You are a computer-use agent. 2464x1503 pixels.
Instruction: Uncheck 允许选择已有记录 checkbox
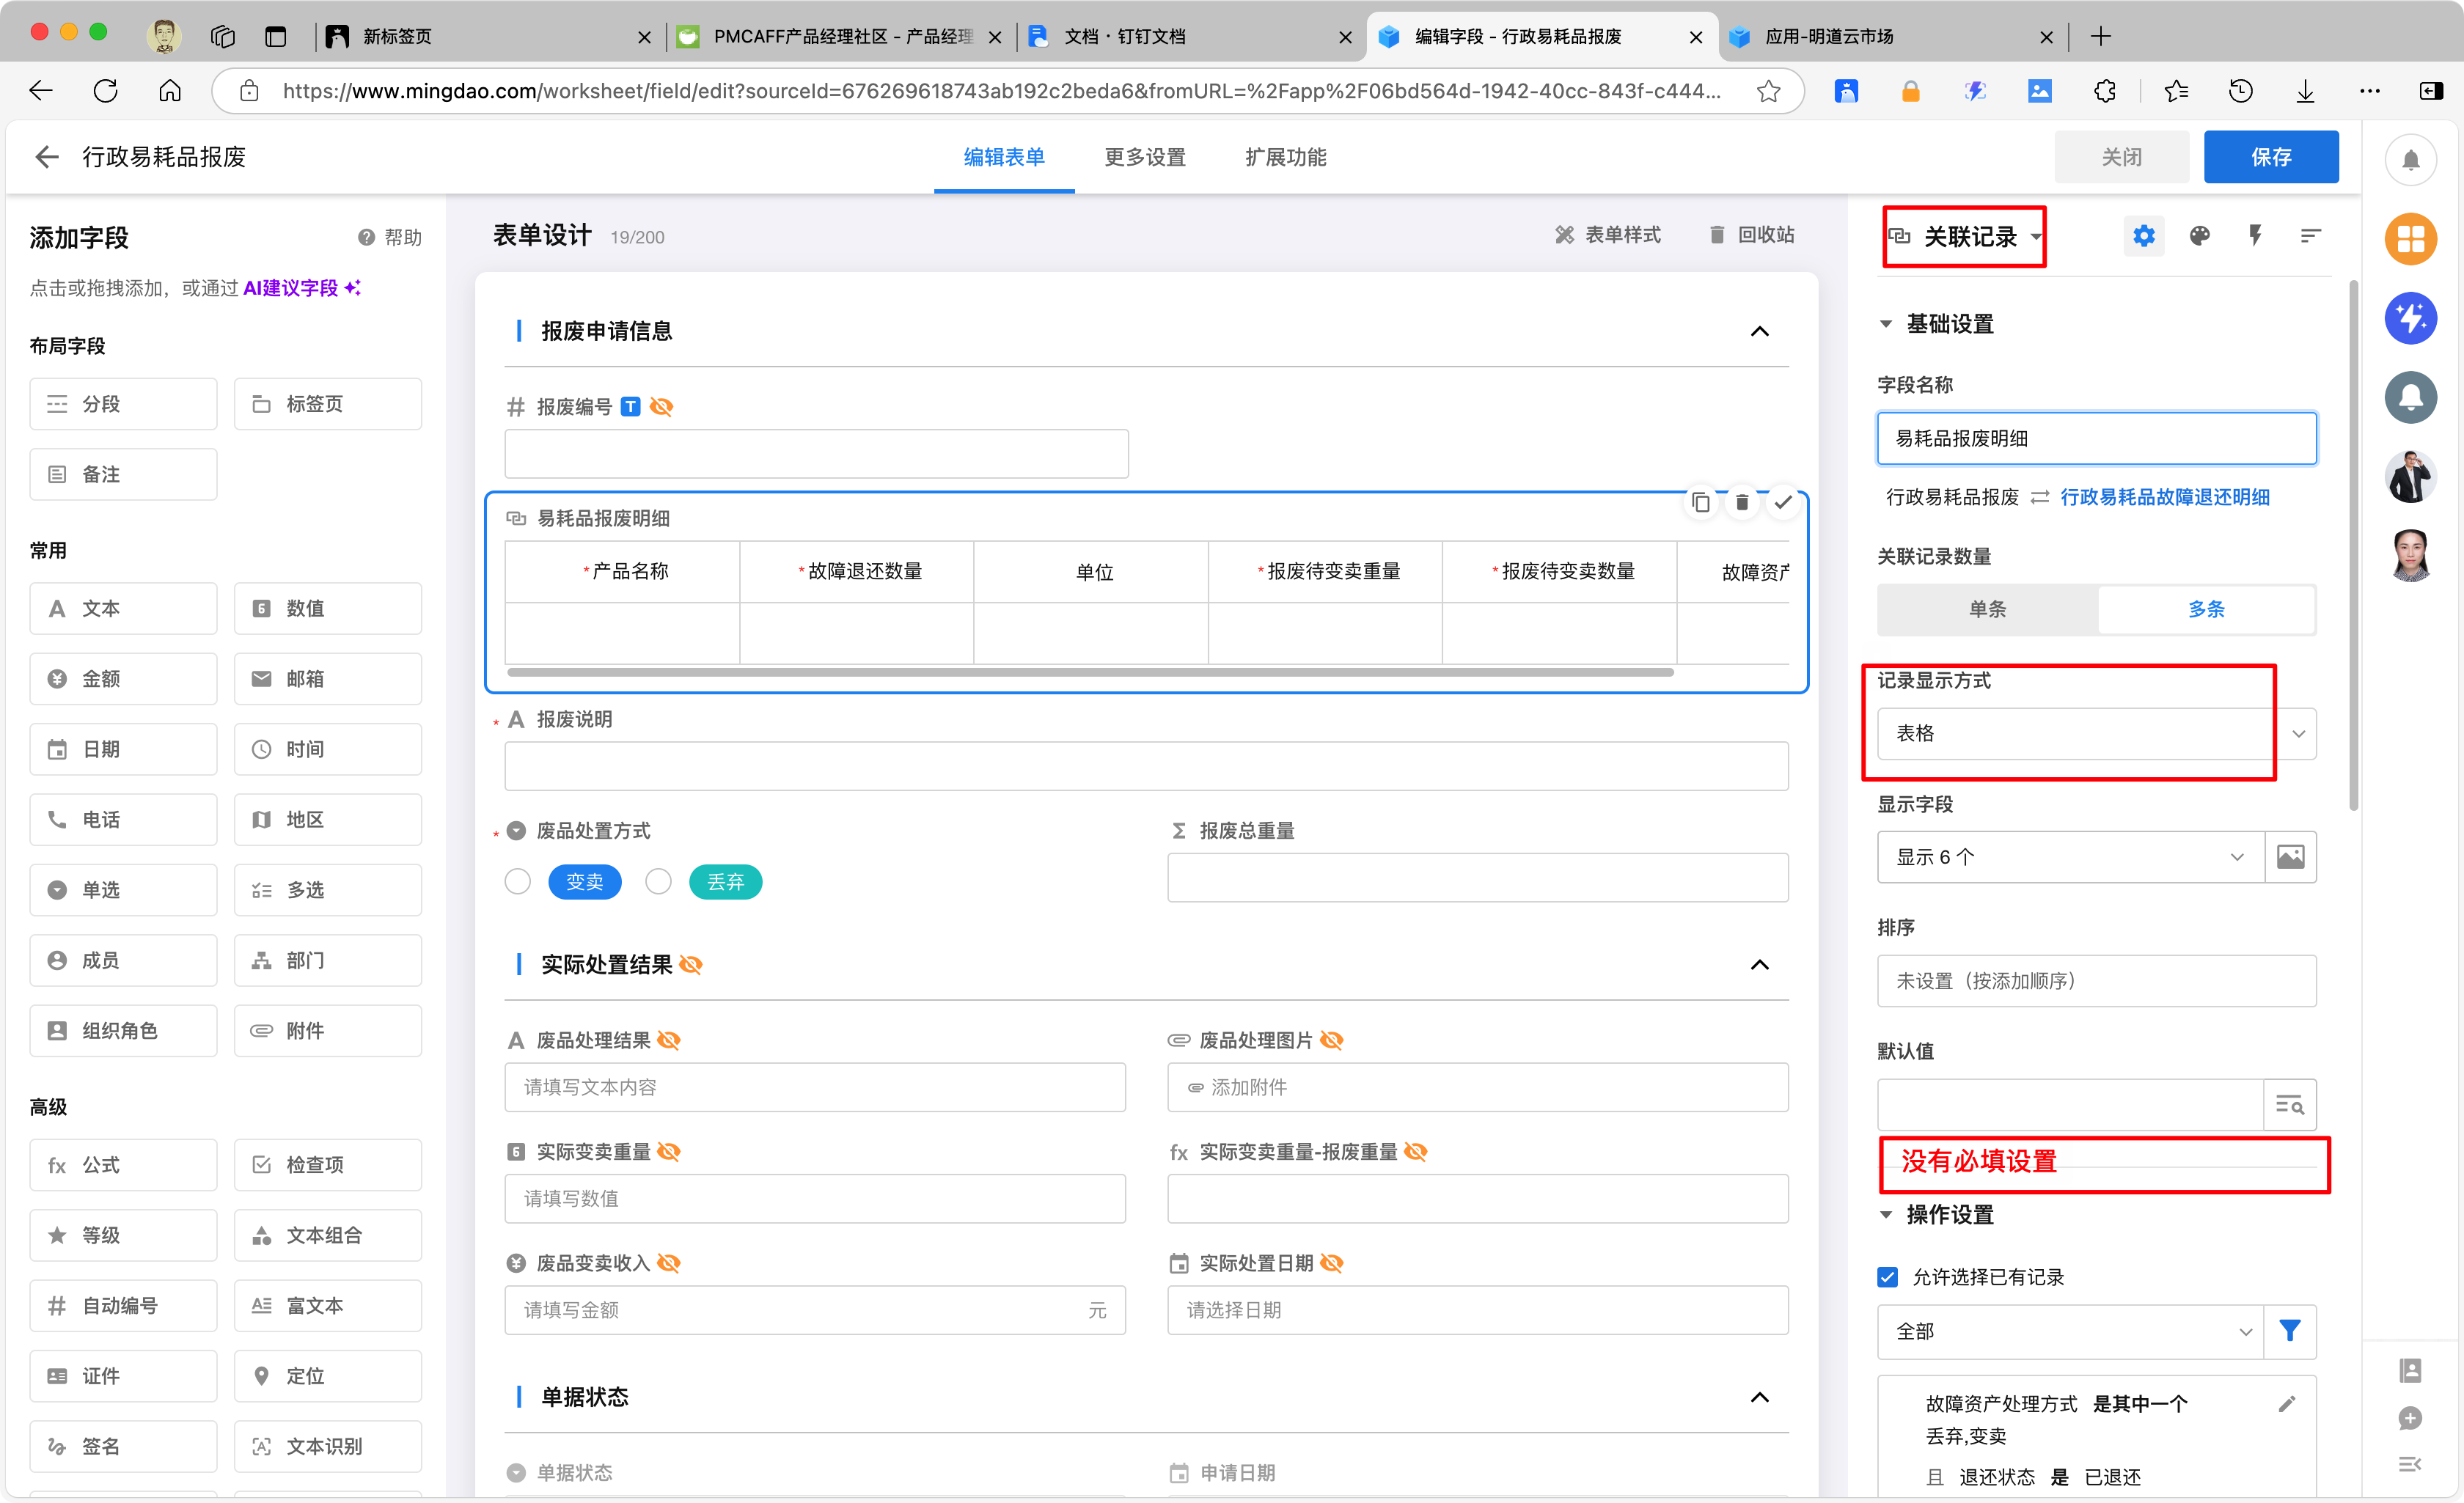pos(1887,1277)
